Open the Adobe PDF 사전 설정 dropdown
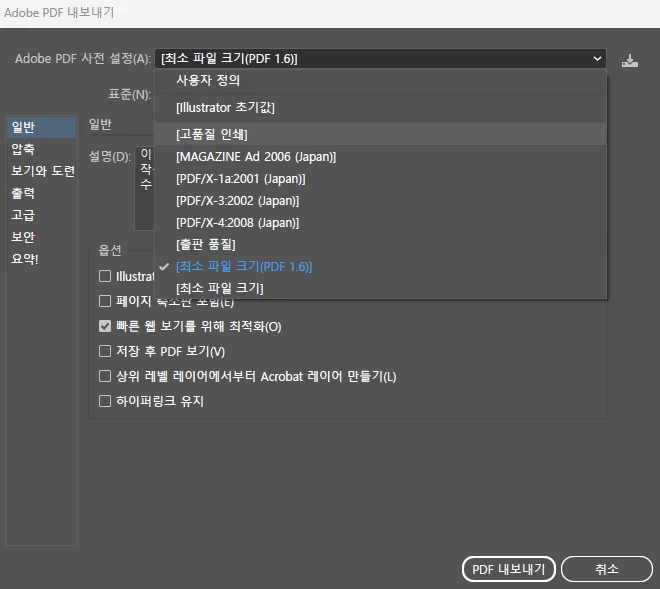 tap(381, 59)
